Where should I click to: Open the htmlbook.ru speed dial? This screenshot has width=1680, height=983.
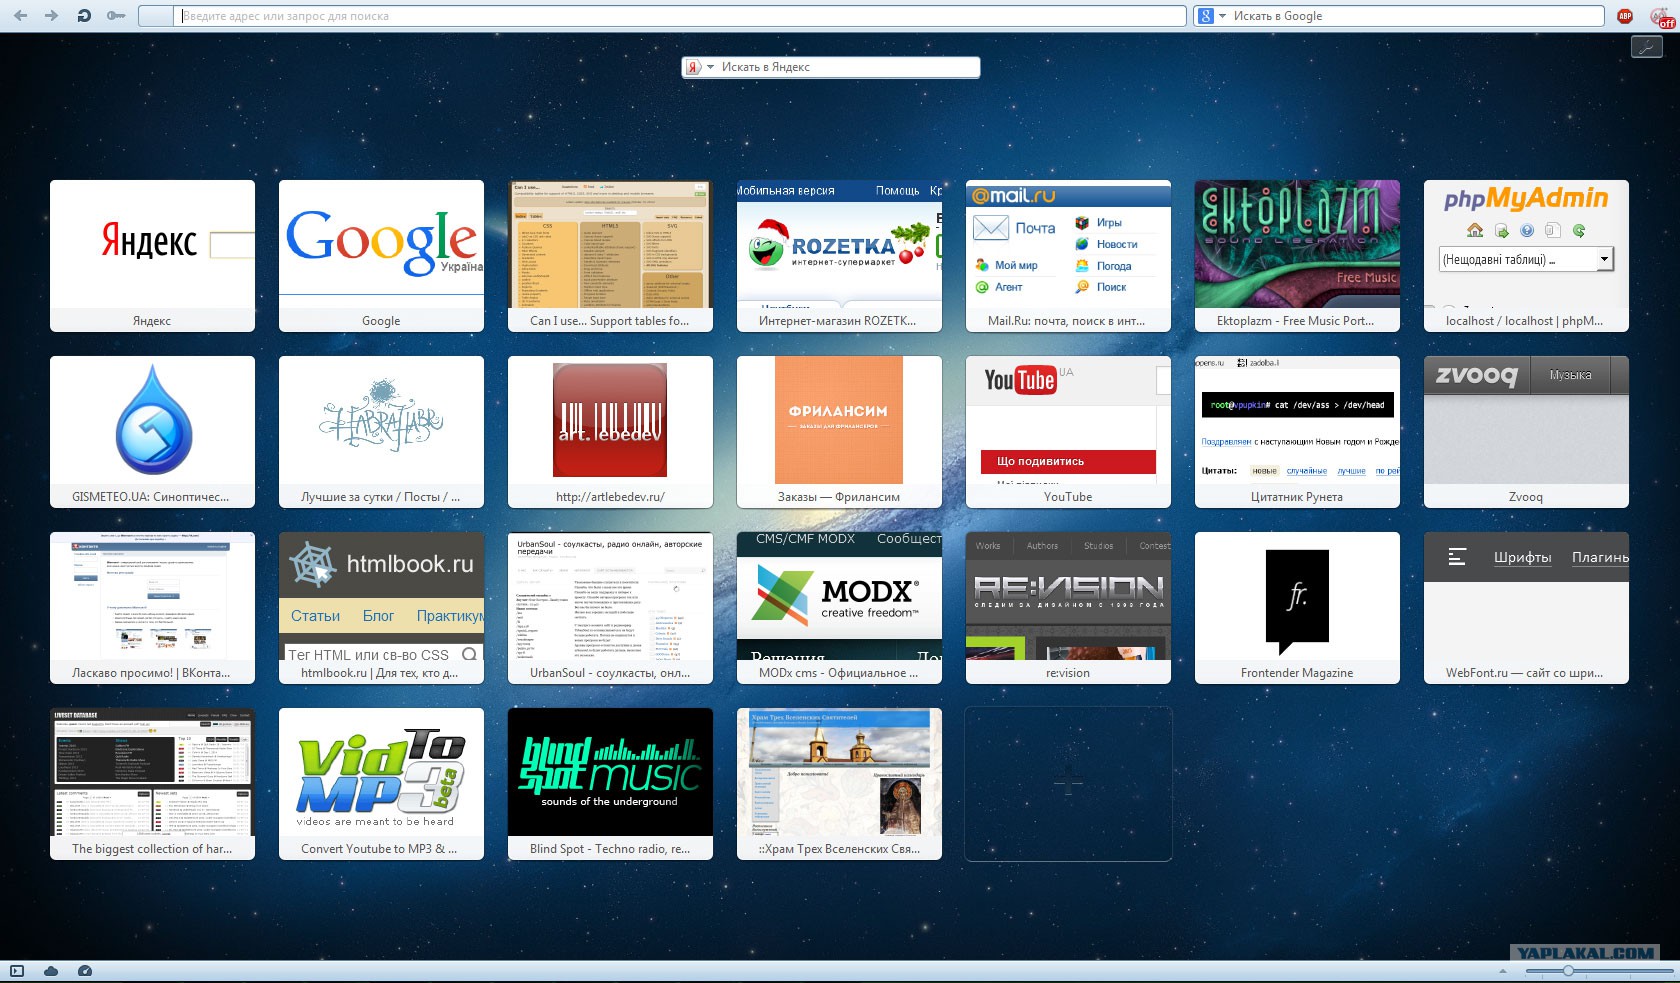(381, 608)
